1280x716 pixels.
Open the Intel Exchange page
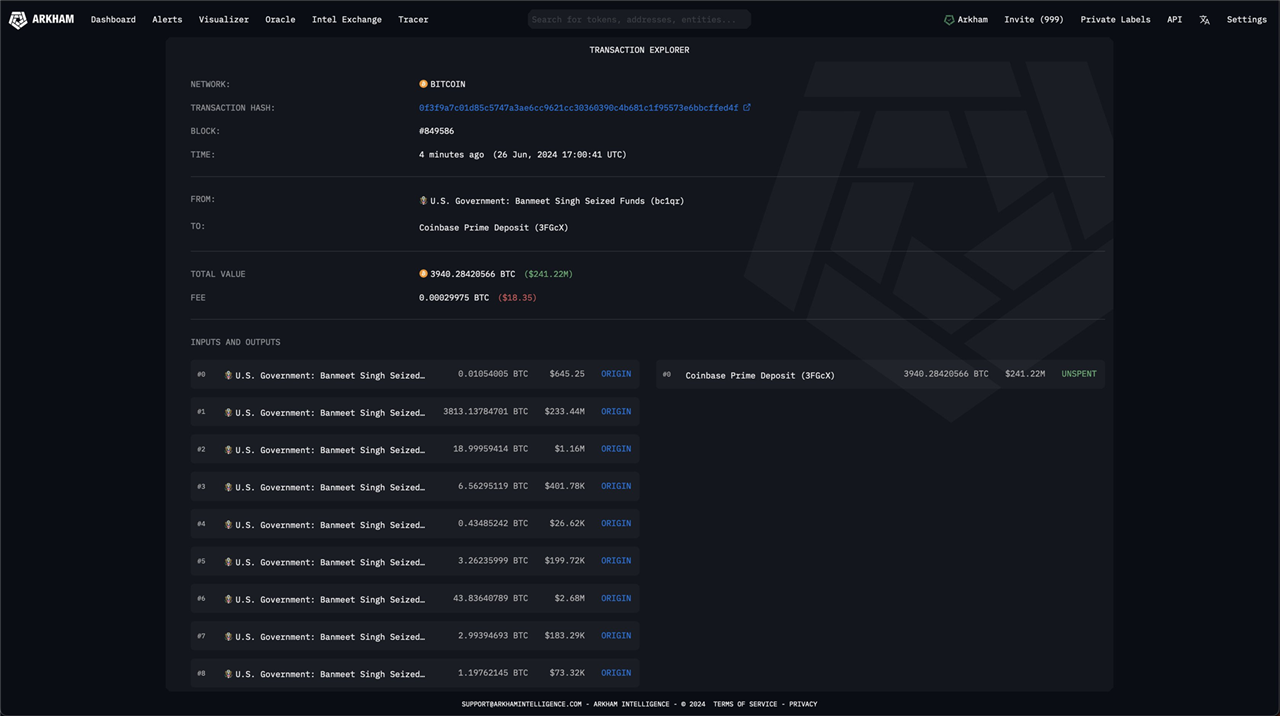(347, 19)
